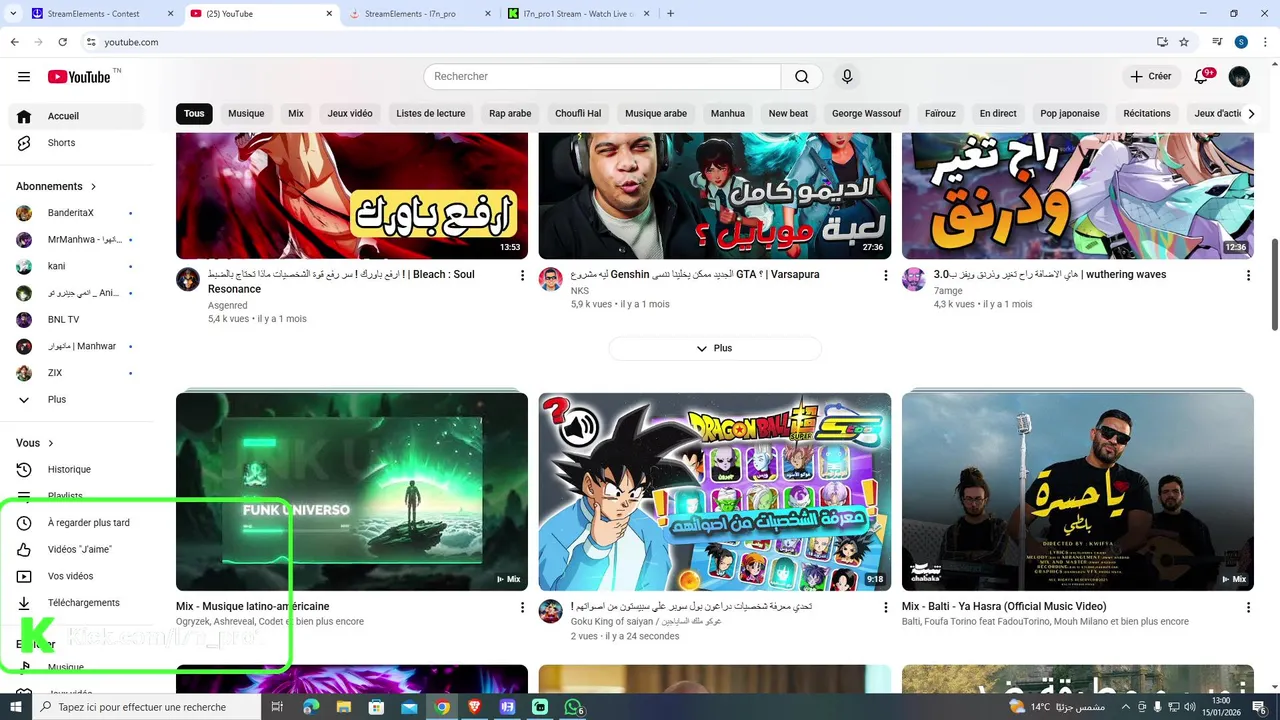This screenshot has width=1280, height=720.
Task: Select the Rap arabe filter chip
Action: tap(510, 114)
